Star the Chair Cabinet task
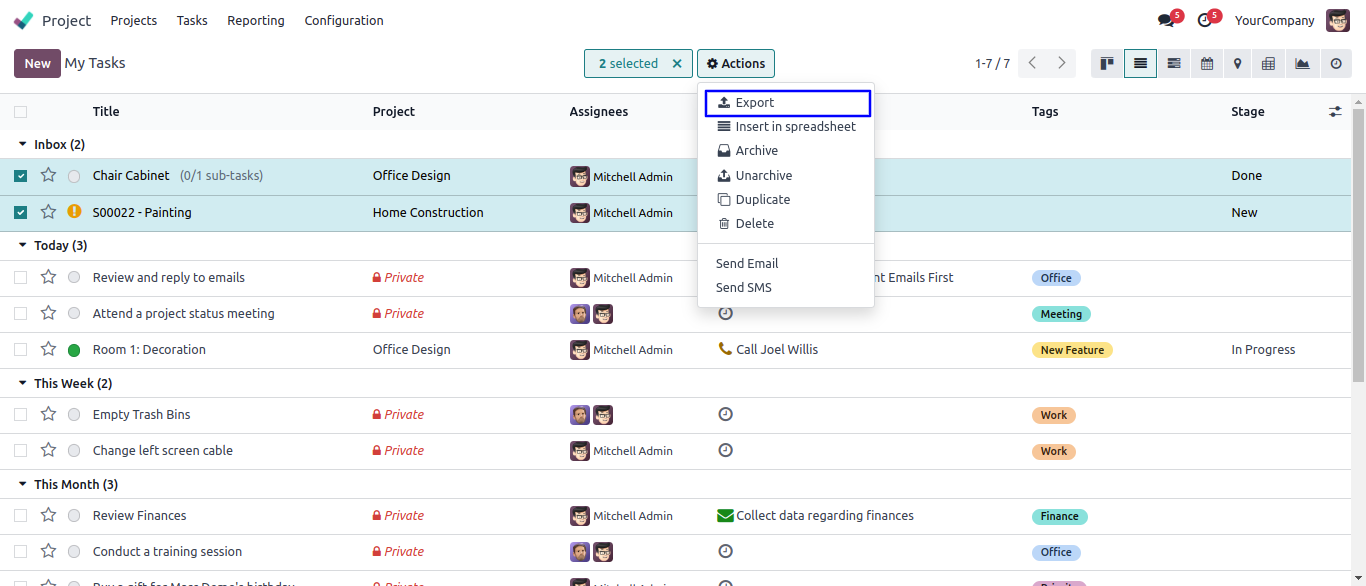This screenshot has width=1366, height=586. point(48,176)
